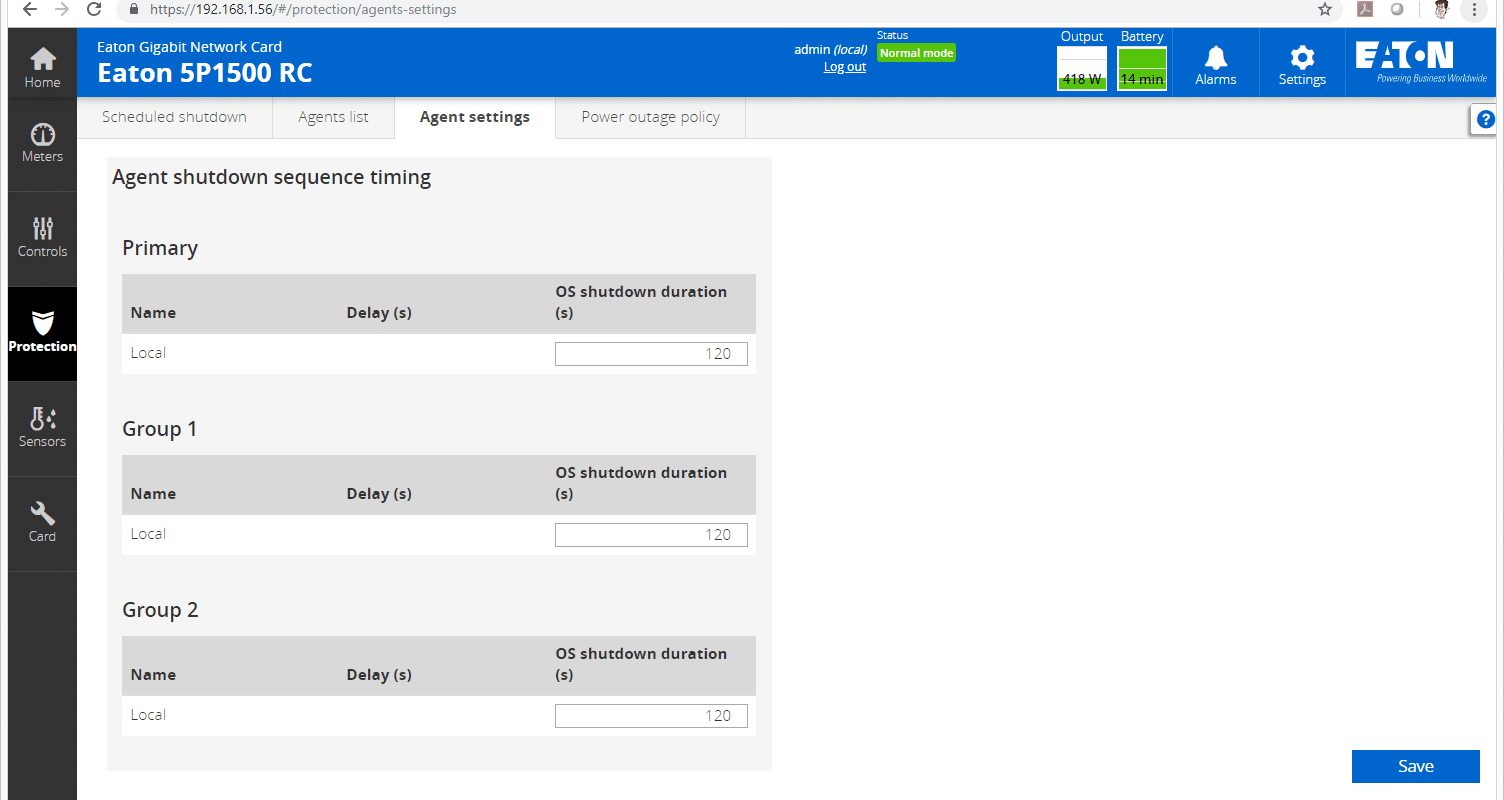Click the Eaton logo
The height and width of the screenshot is (800, 1504).
[x=1420, y=61]
